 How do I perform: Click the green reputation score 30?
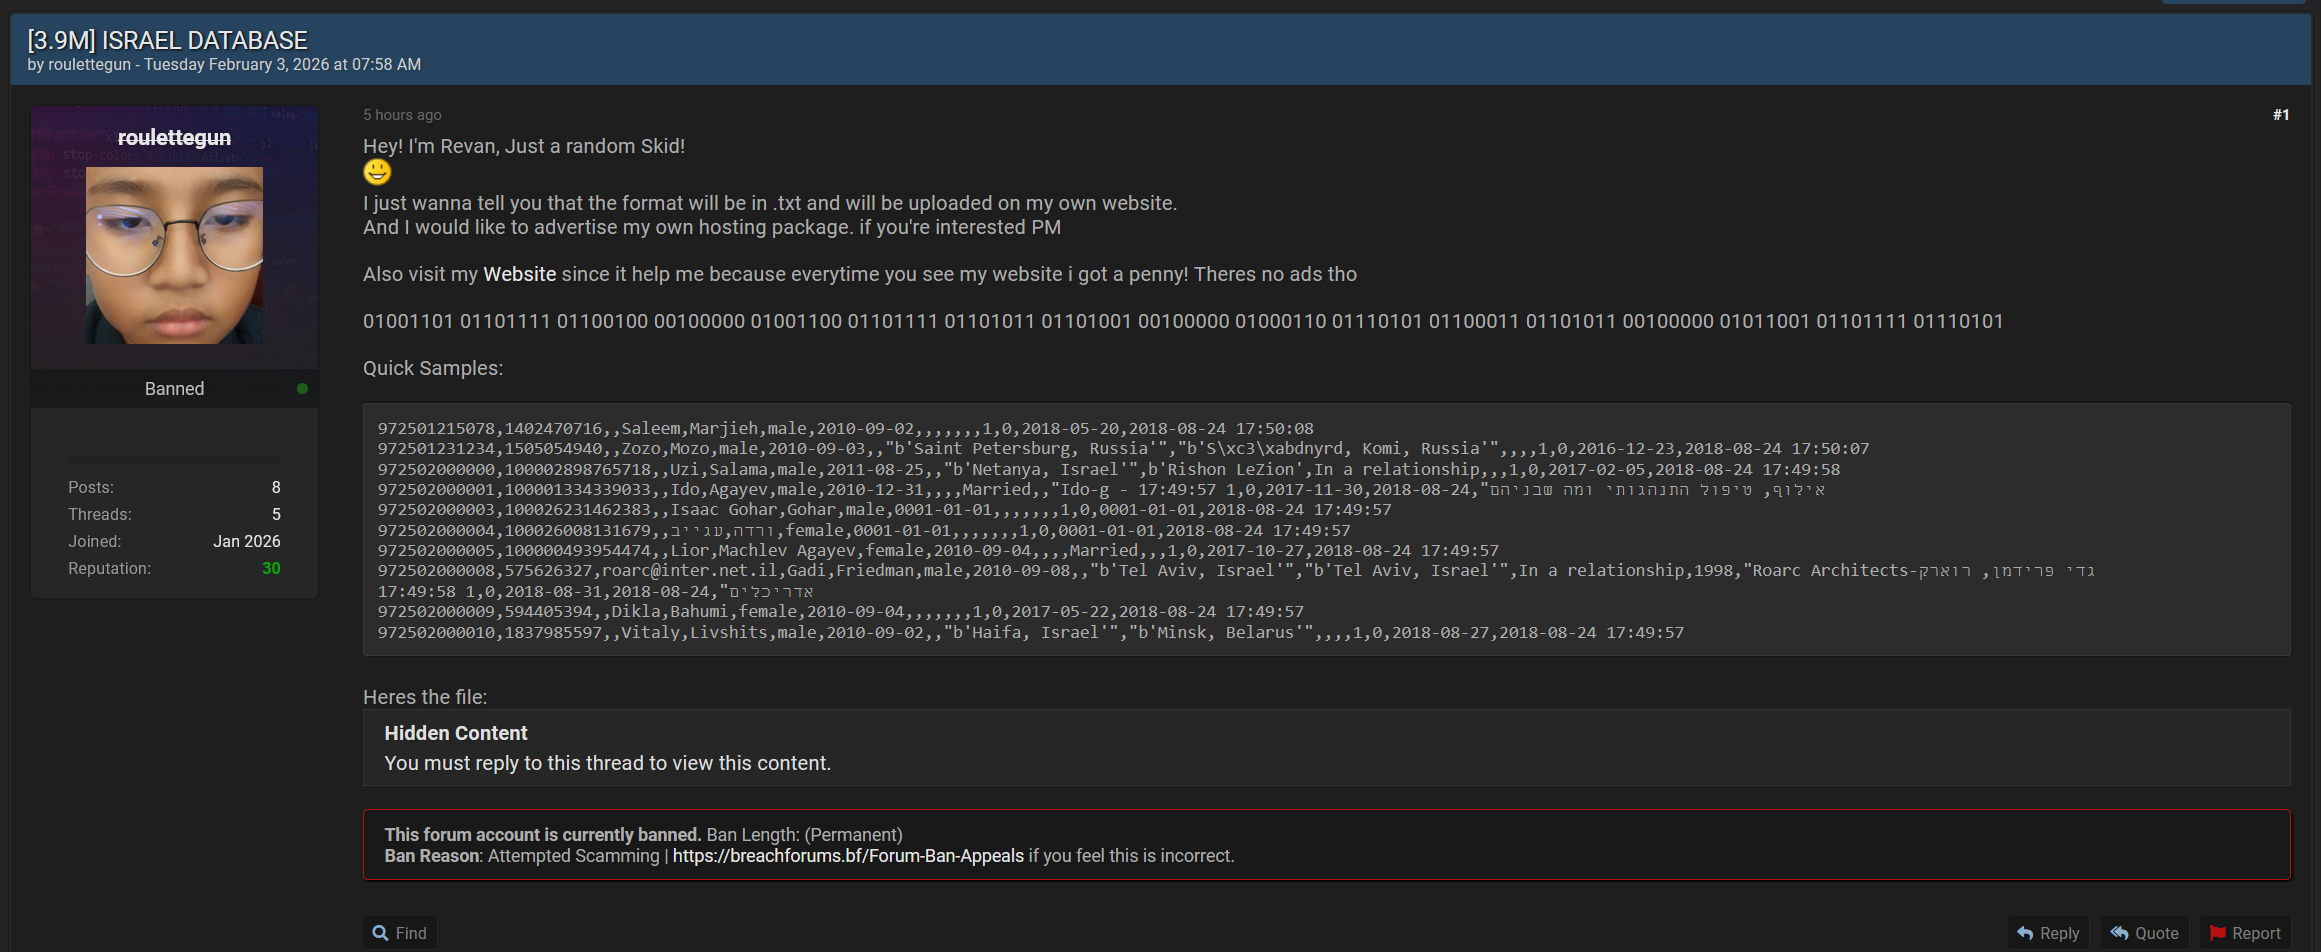click(x=271, y=568)
